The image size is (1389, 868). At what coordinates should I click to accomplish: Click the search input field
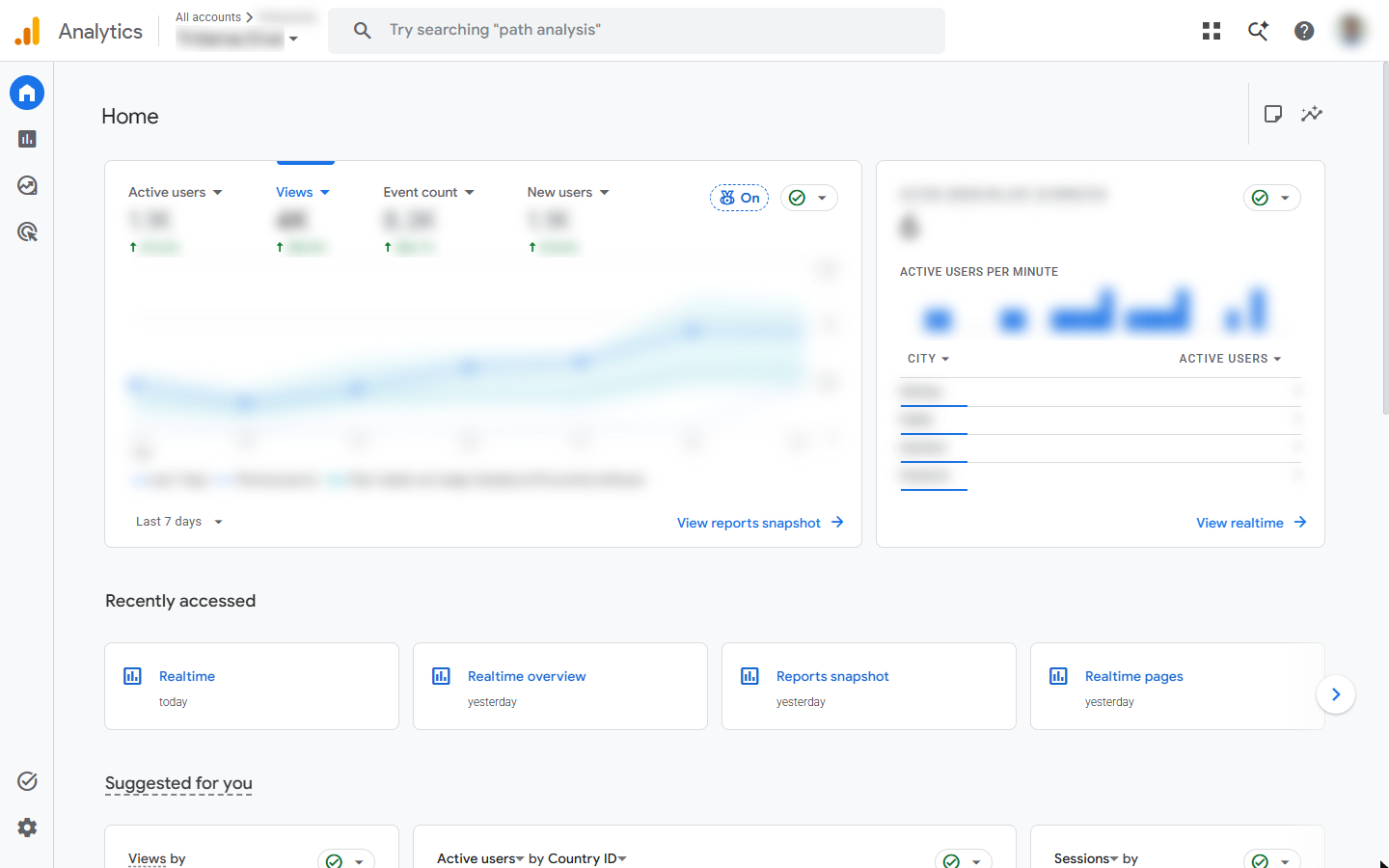(636, 30)
